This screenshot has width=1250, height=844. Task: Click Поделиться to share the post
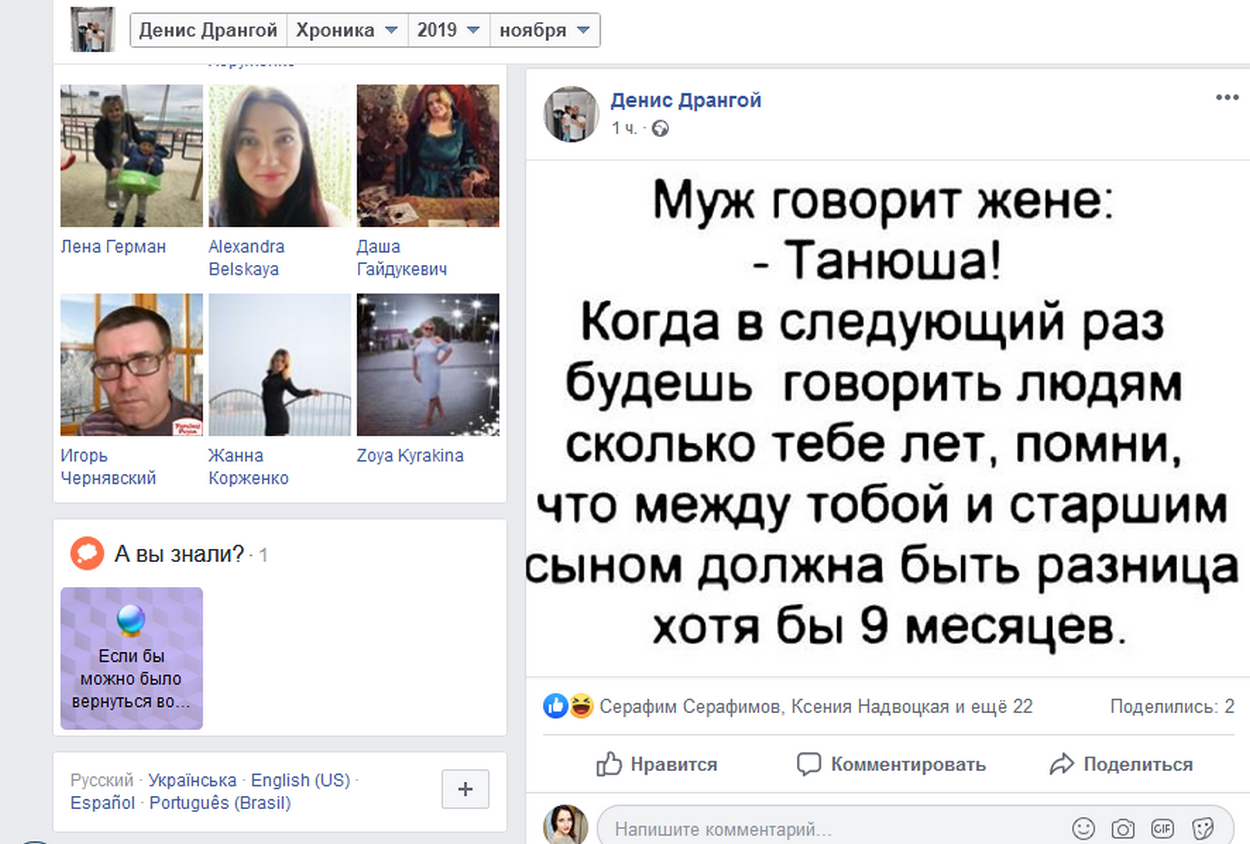click(1121, 764)
